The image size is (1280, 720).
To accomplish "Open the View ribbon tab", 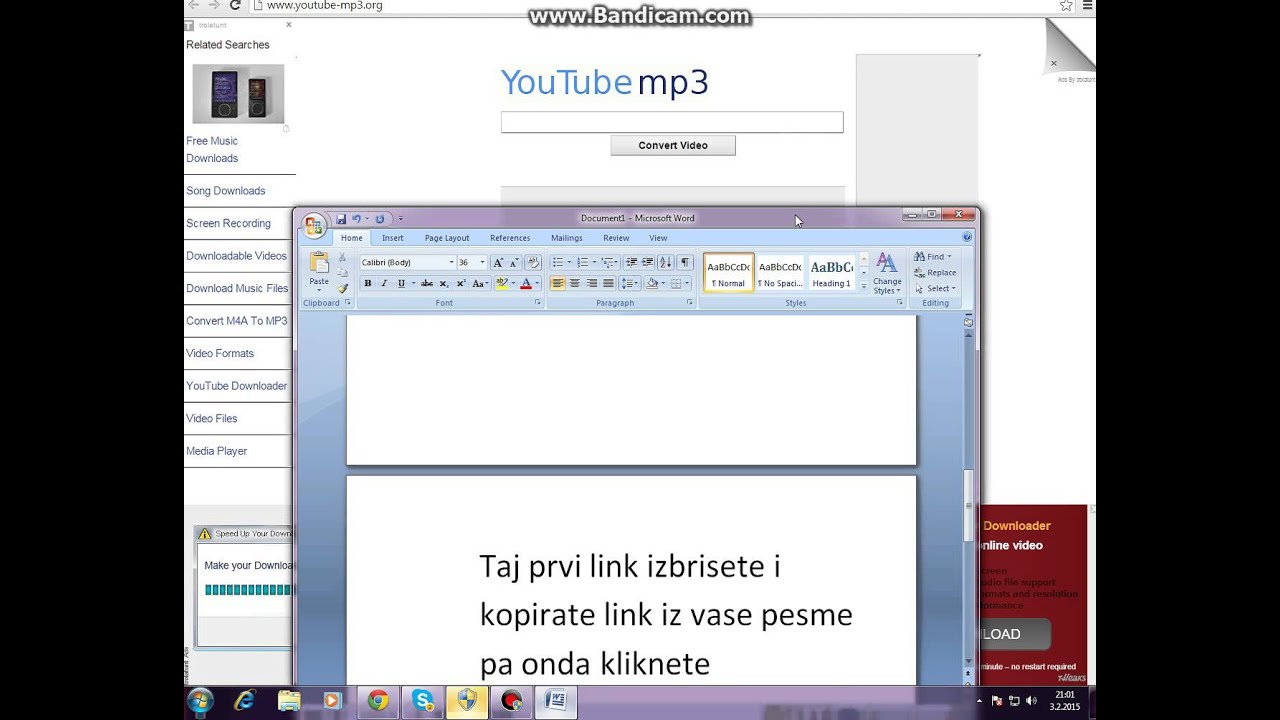I will click(658, 238).
